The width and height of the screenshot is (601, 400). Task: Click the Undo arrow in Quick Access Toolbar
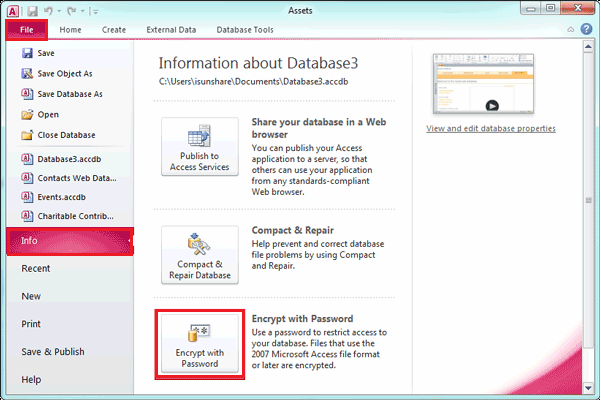(x=48, y=11)
